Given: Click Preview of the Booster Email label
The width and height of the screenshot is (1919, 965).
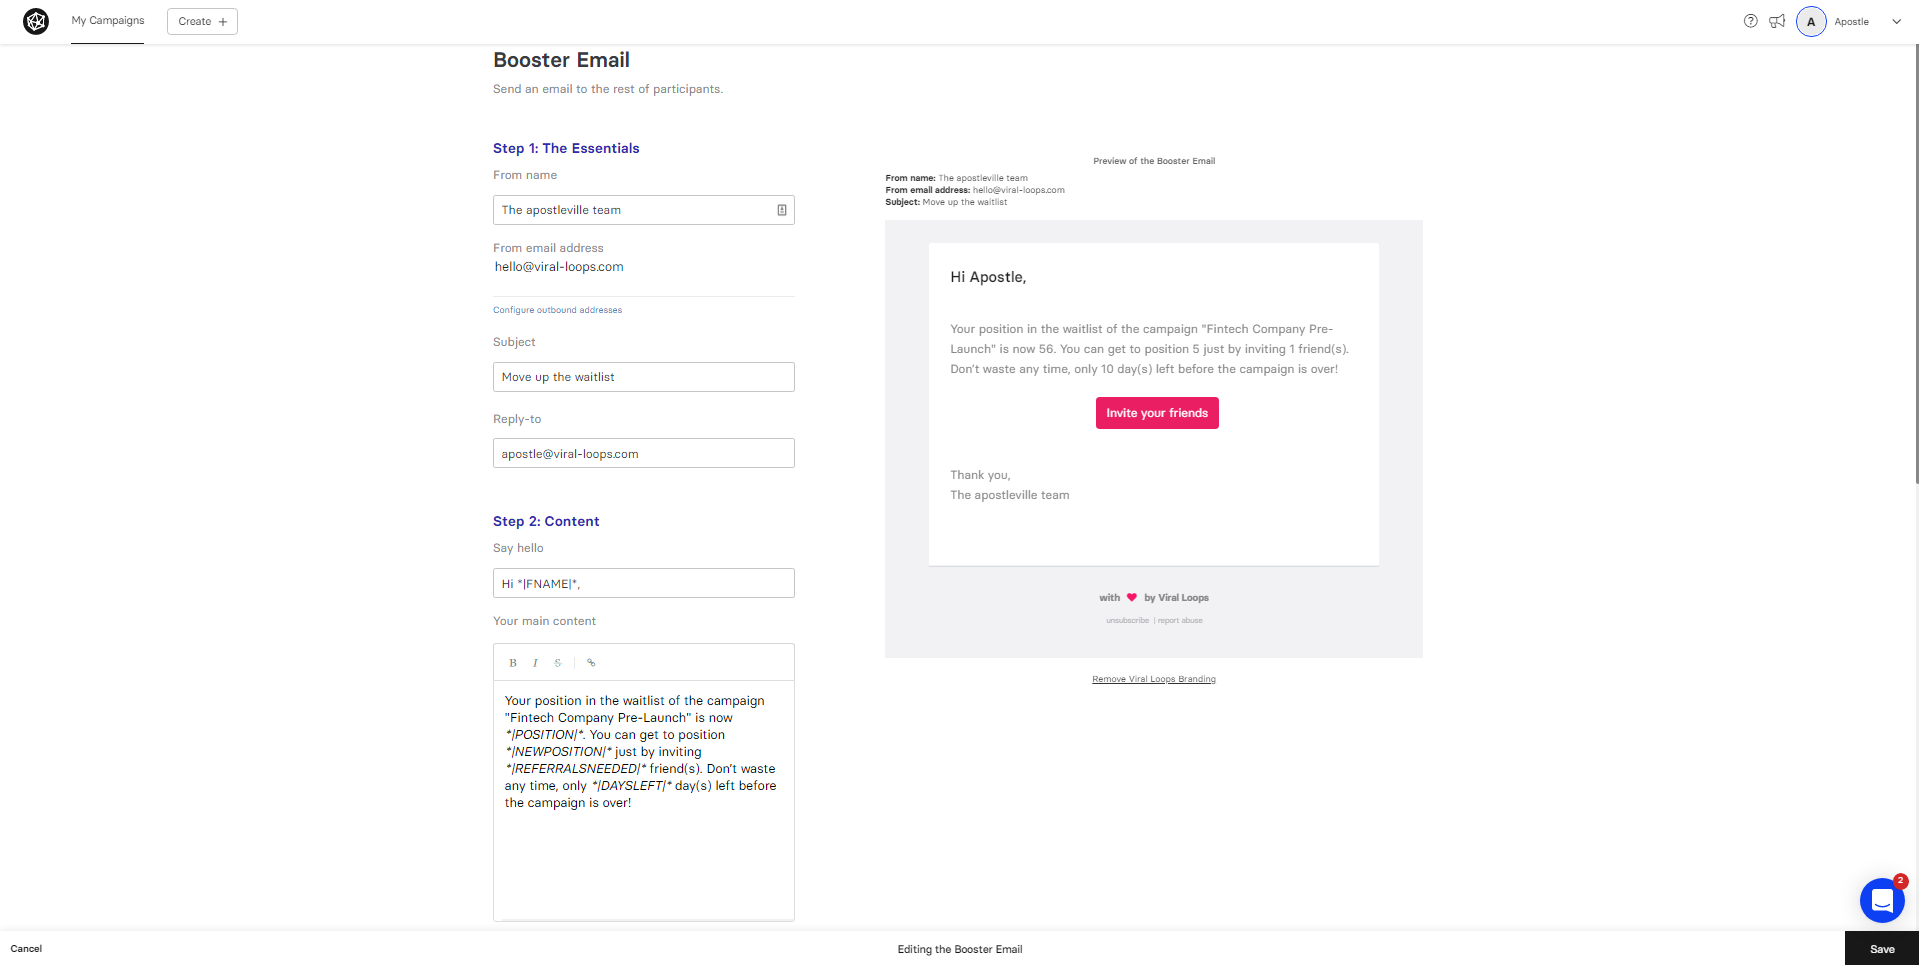Looking at the screenshot, I should click(x=1154, y=161).
